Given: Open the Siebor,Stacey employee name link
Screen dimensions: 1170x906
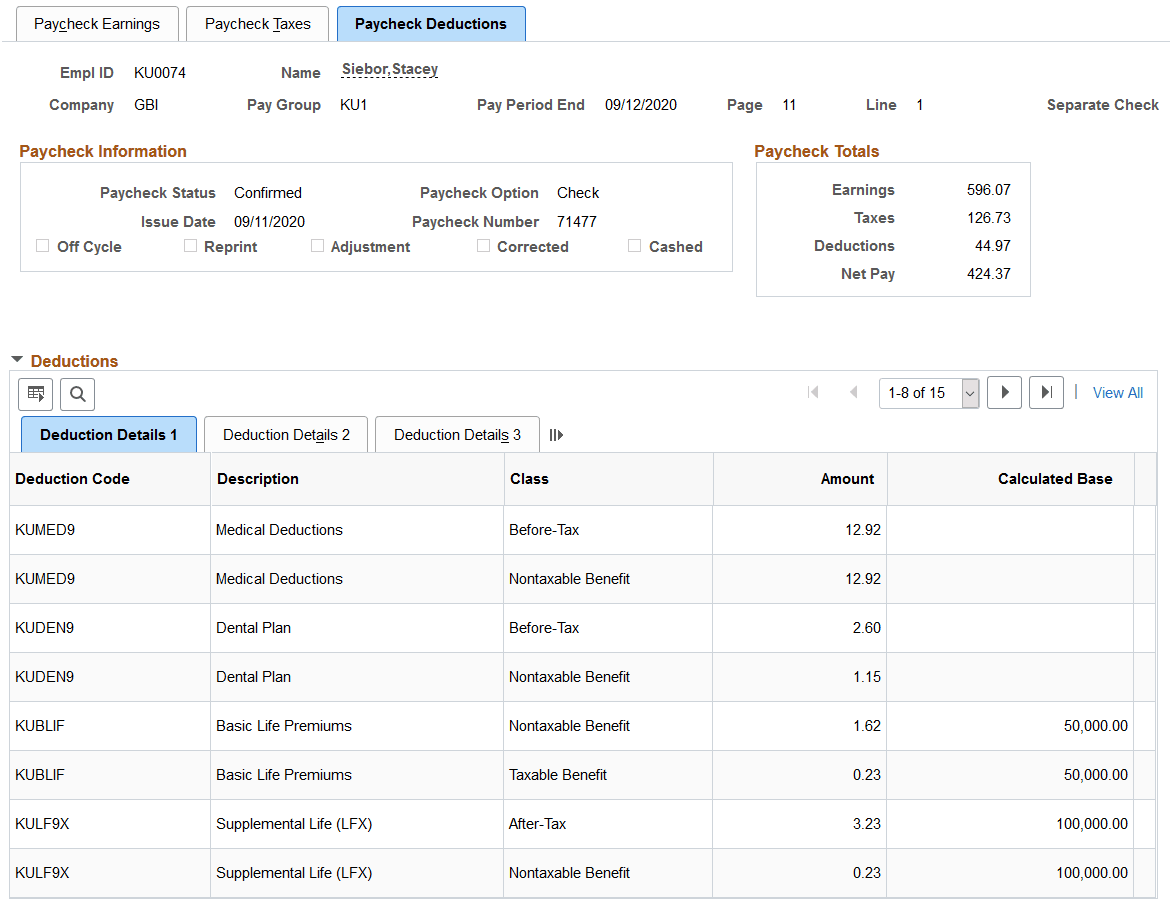Looking at the screenshot, I should [389, 69].
